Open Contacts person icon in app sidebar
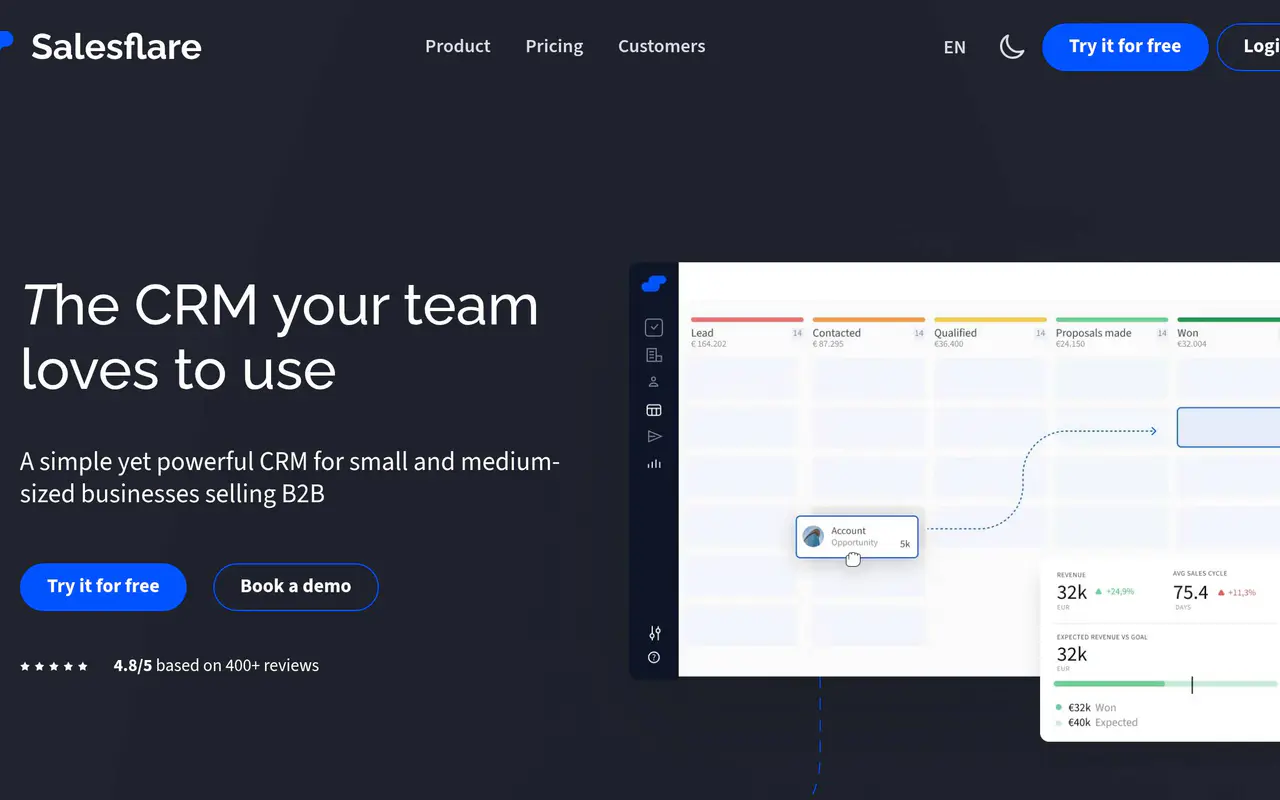 click(x=654, y=382)
